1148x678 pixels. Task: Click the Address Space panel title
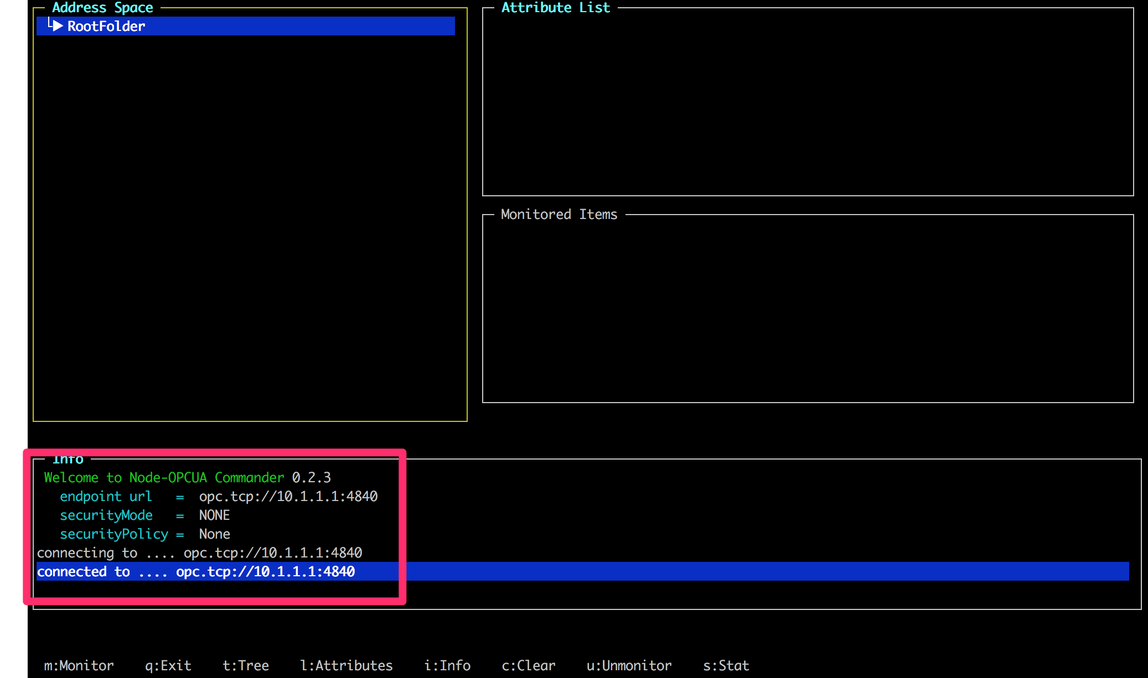point(102,8)
